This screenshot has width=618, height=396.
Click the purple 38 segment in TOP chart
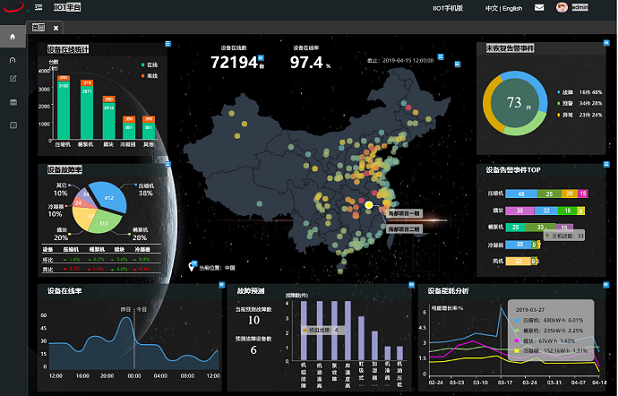click(520, 211)
